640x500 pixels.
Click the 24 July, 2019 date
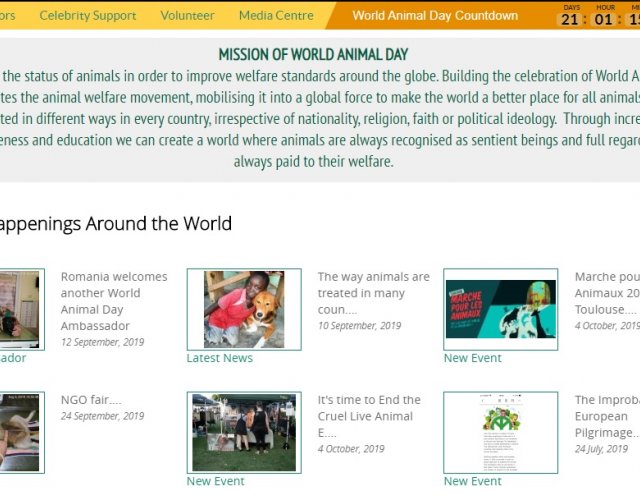[601, 449]
